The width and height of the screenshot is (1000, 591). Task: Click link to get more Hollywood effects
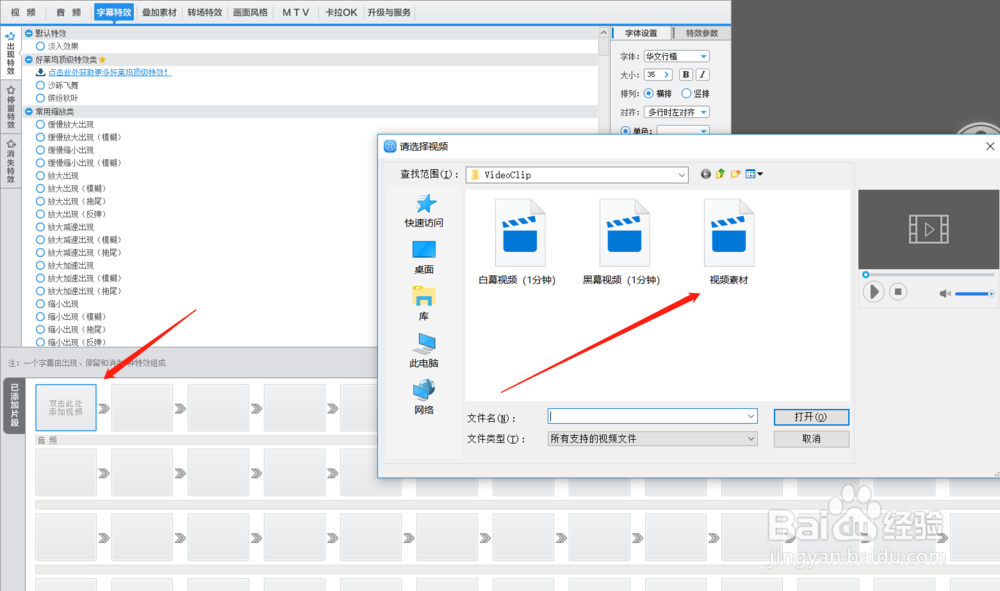click(x=110, y=72)
